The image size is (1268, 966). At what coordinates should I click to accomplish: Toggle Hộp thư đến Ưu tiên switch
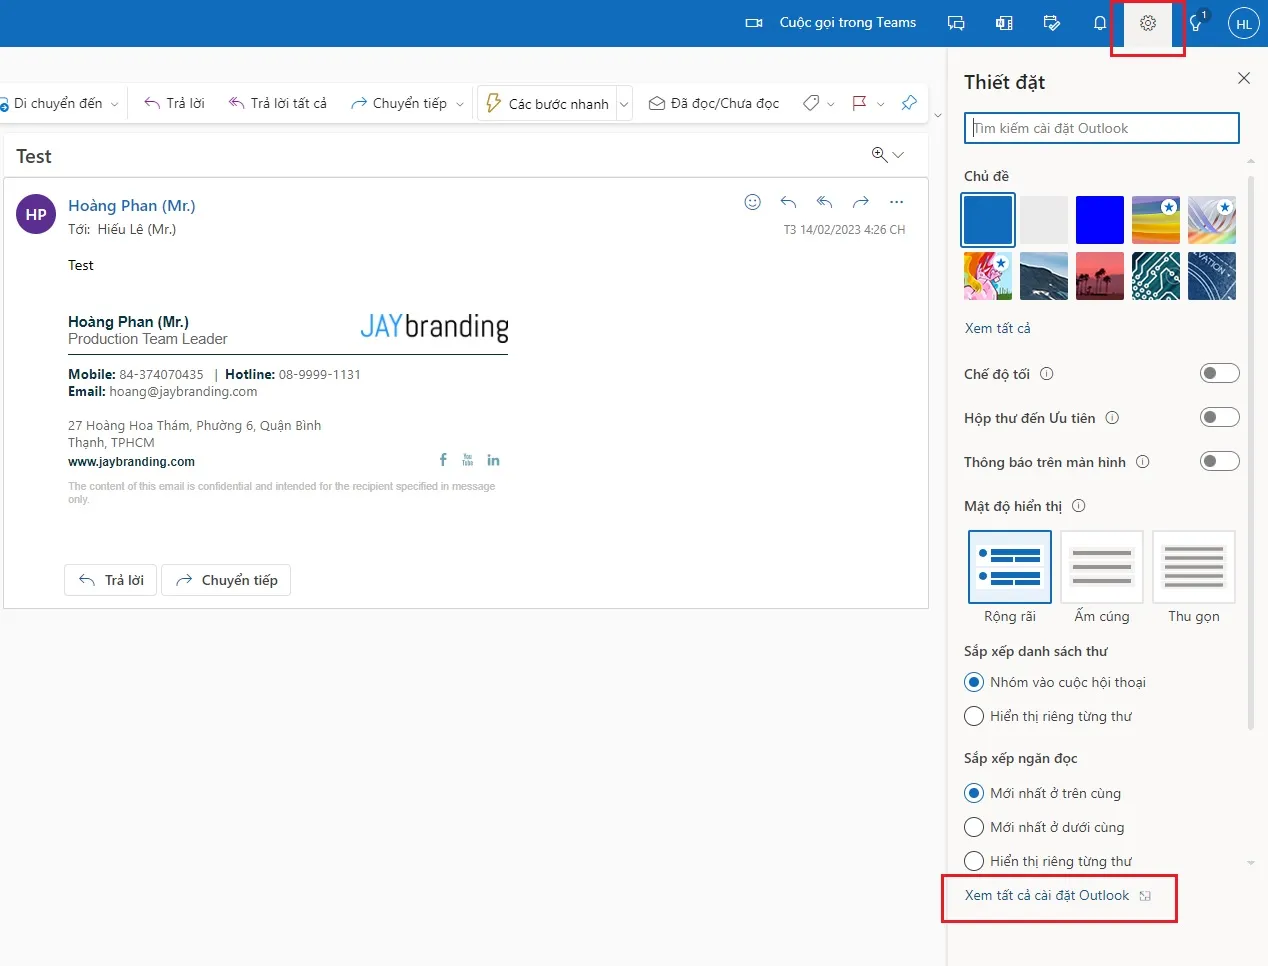click(x=1219, y=417)
